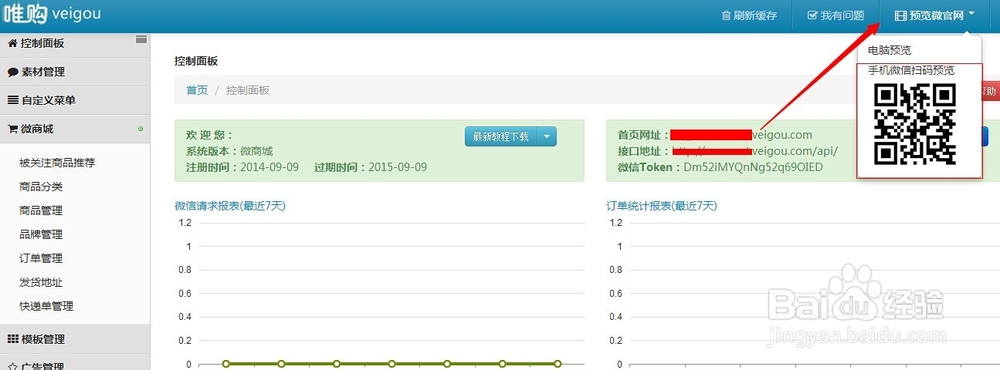
Task: Click last data point on 微信请求报表 line
Action: tap(557, 364)
